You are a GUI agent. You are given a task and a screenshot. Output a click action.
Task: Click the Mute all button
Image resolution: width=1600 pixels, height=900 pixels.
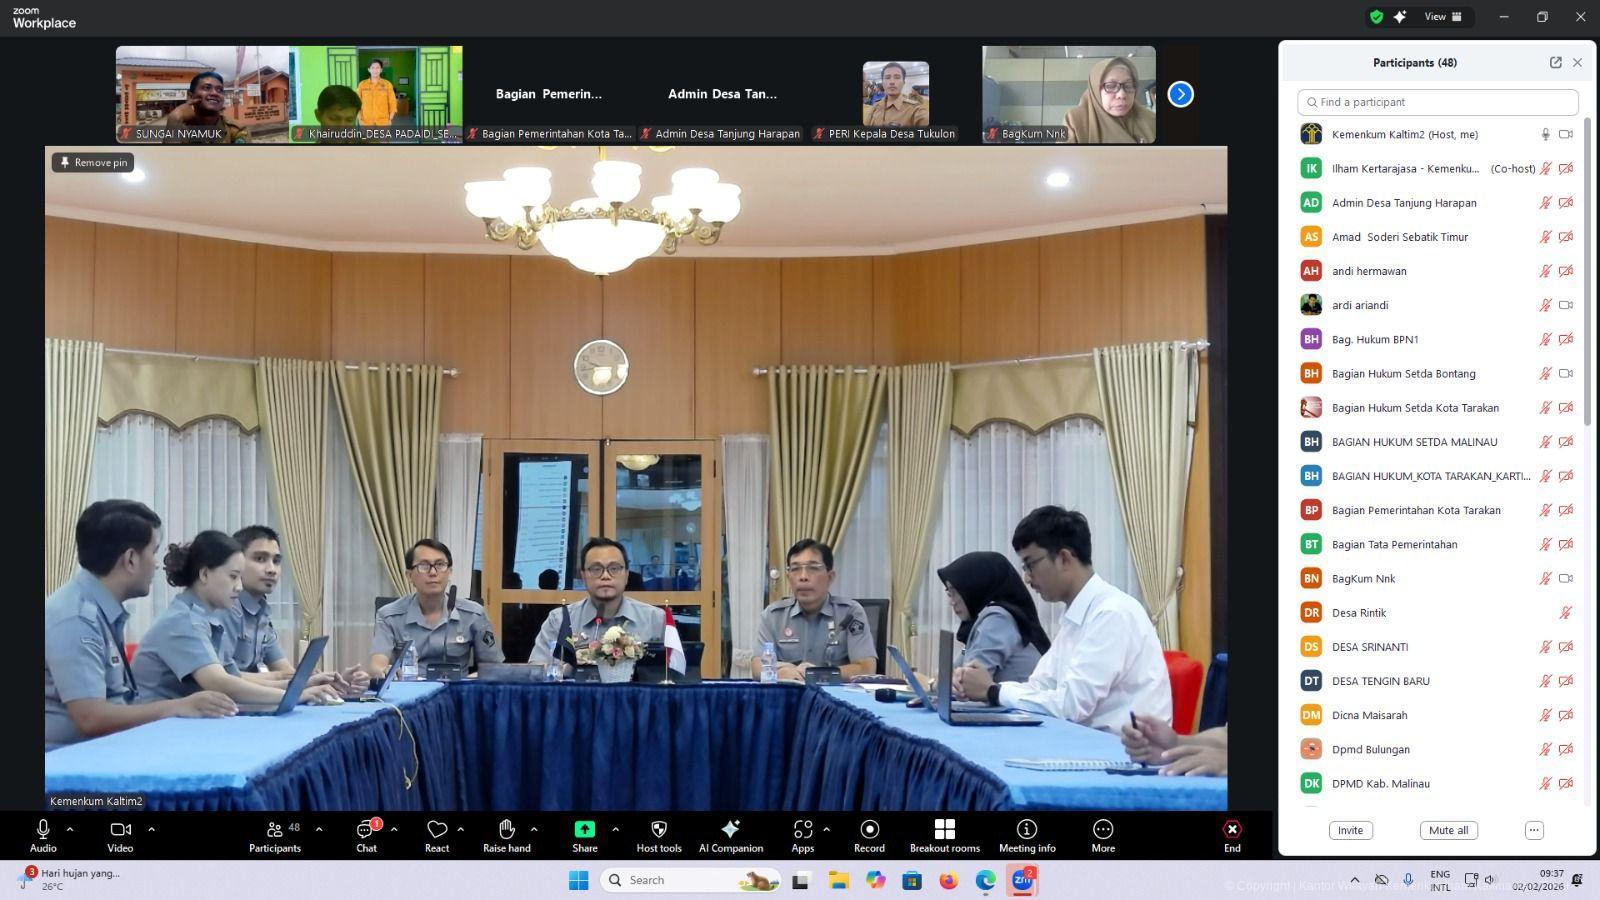(x=1448, y=830)
